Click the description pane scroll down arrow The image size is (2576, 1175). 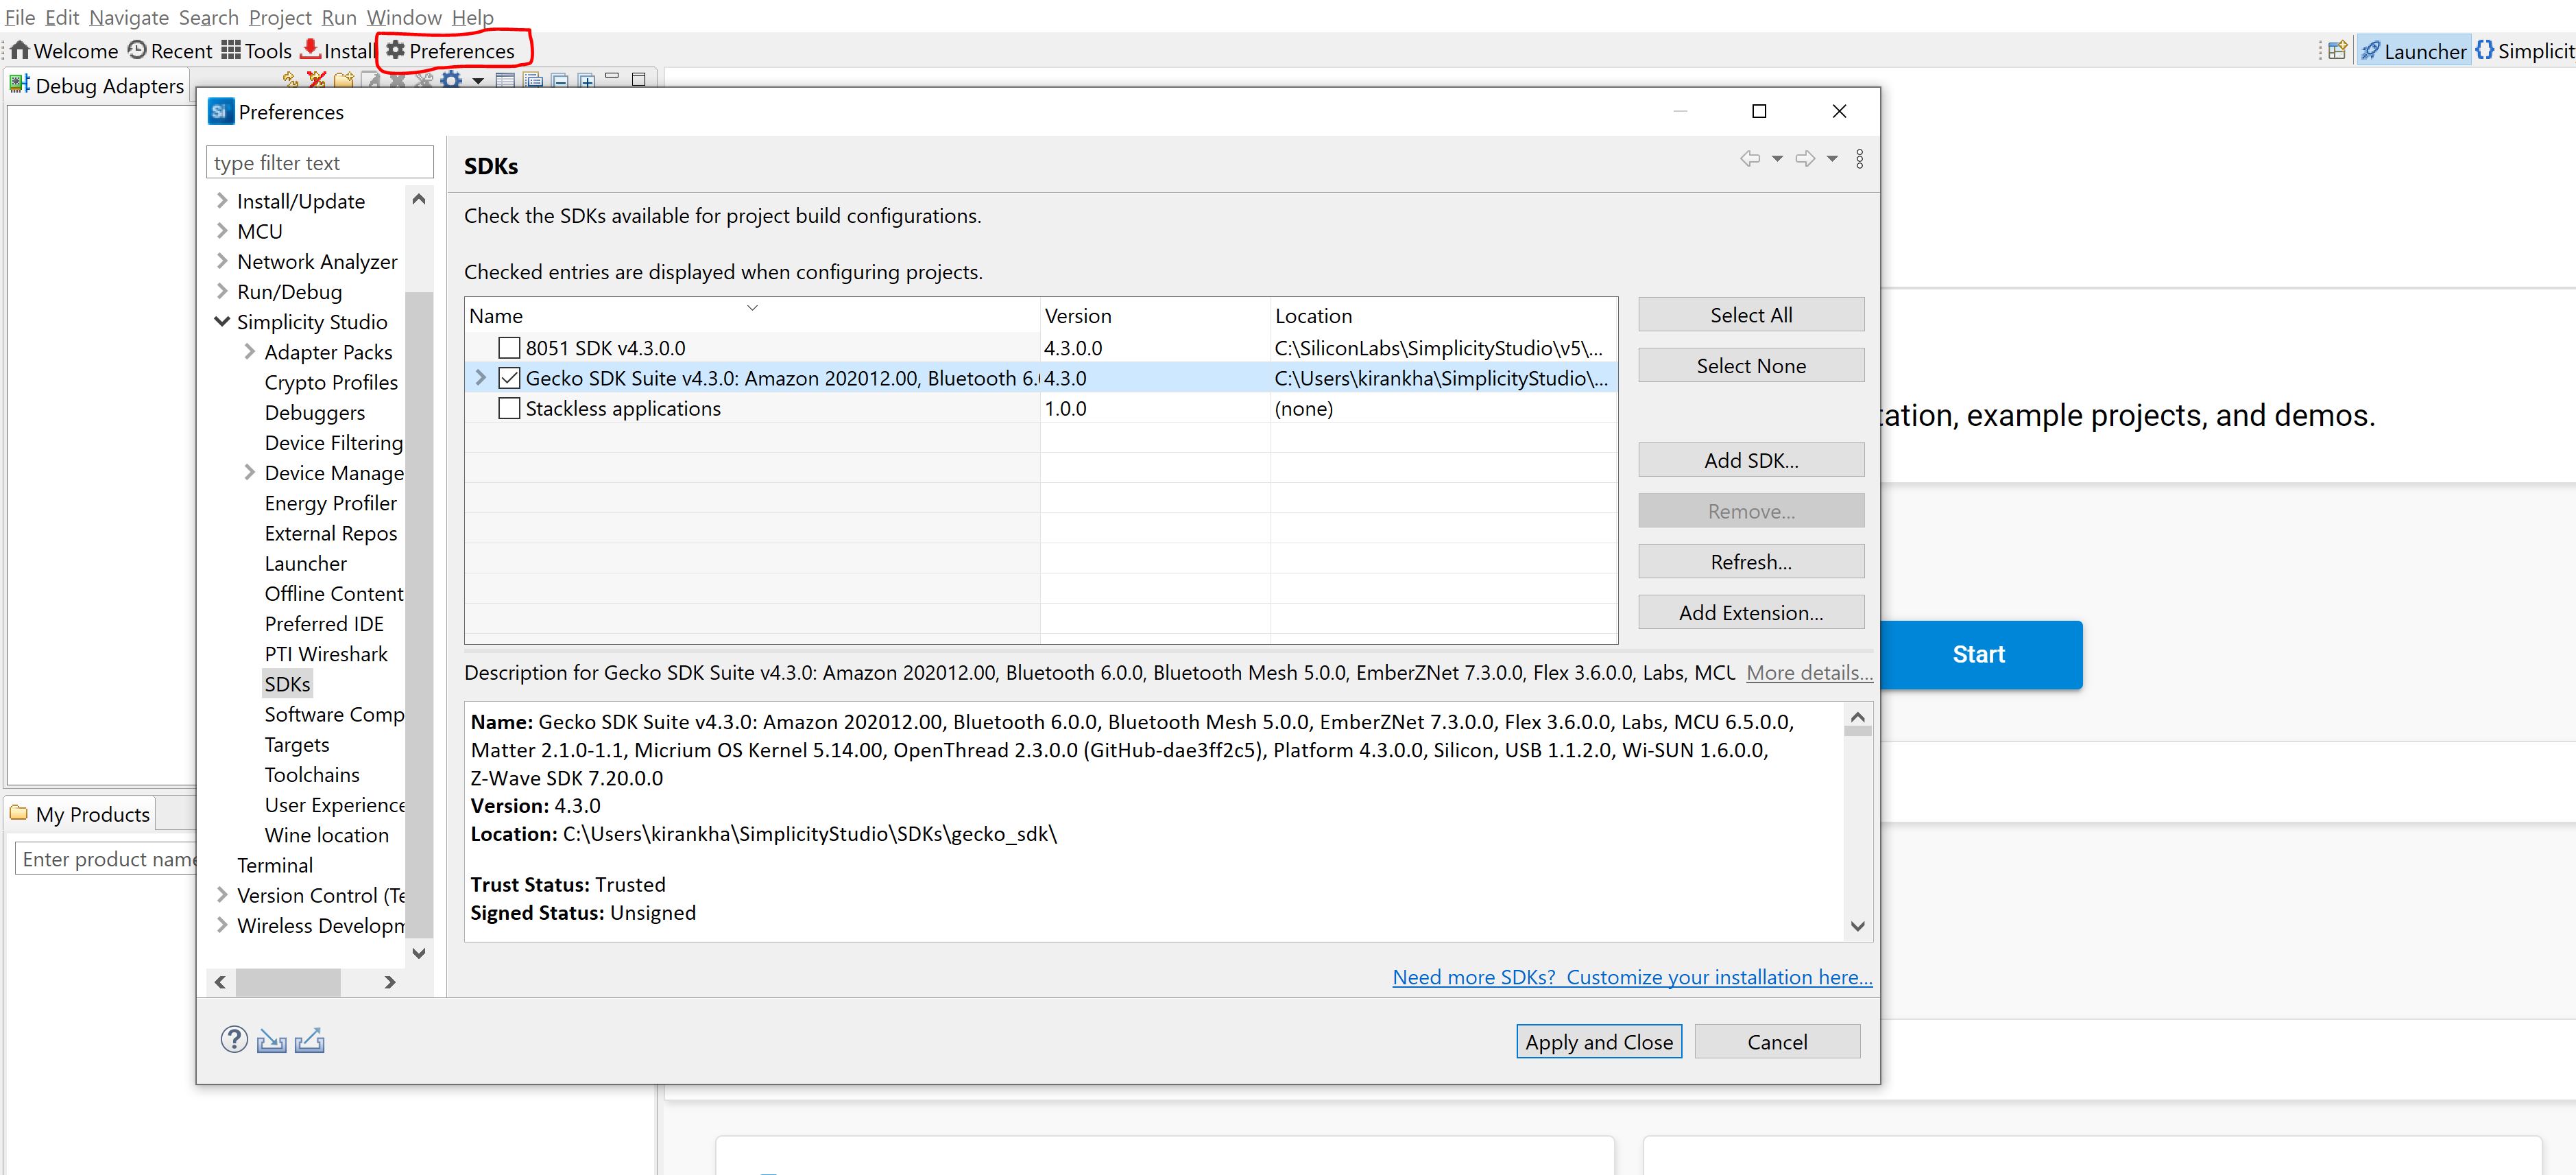(x=1858, y=926)
